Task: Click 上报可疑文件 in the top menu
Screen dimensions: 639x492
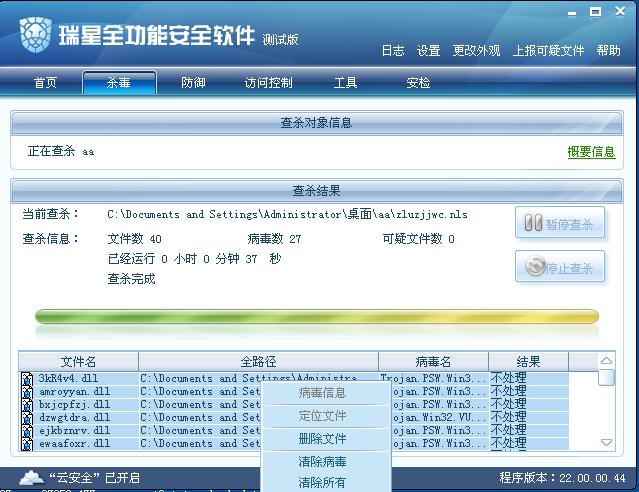Action: [x=548, y=51]
